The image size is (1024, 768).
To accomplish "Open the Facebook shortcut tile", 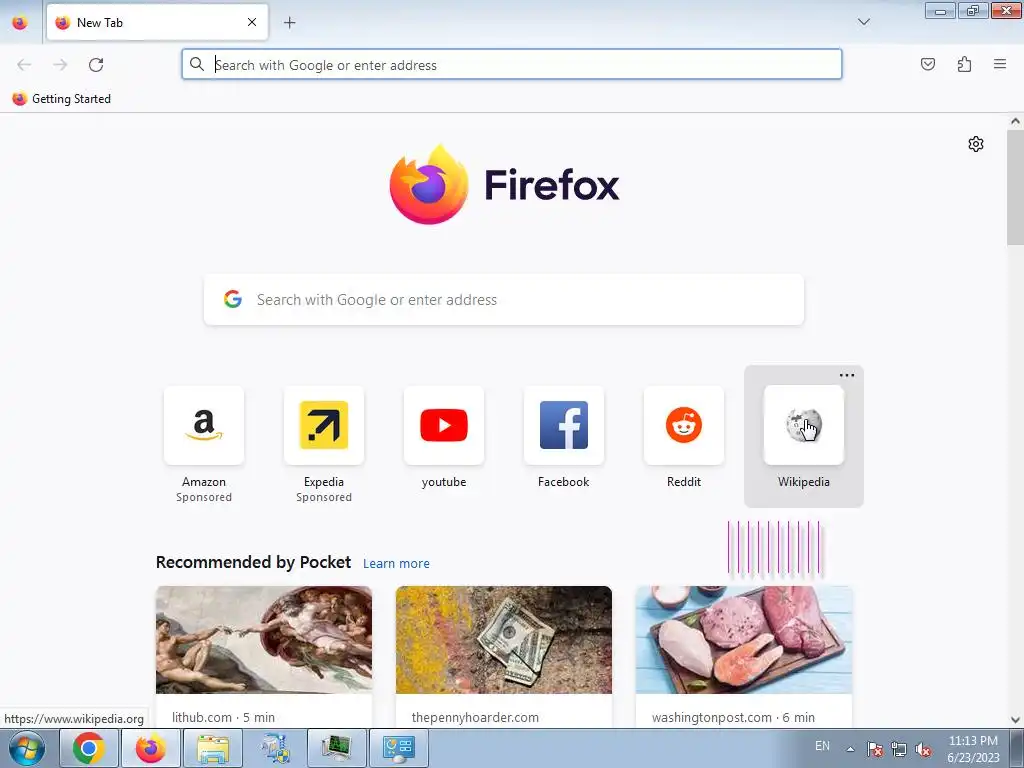I will point(564,425).
